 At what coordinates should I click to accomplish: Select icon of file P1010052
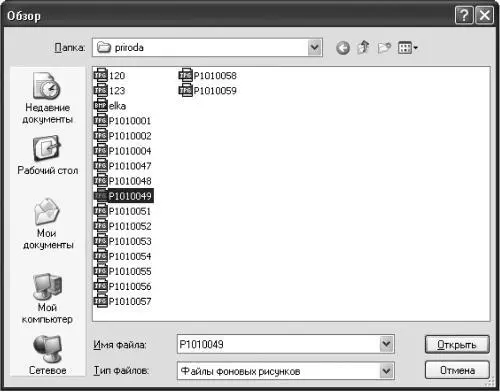[x=101, y=226]
